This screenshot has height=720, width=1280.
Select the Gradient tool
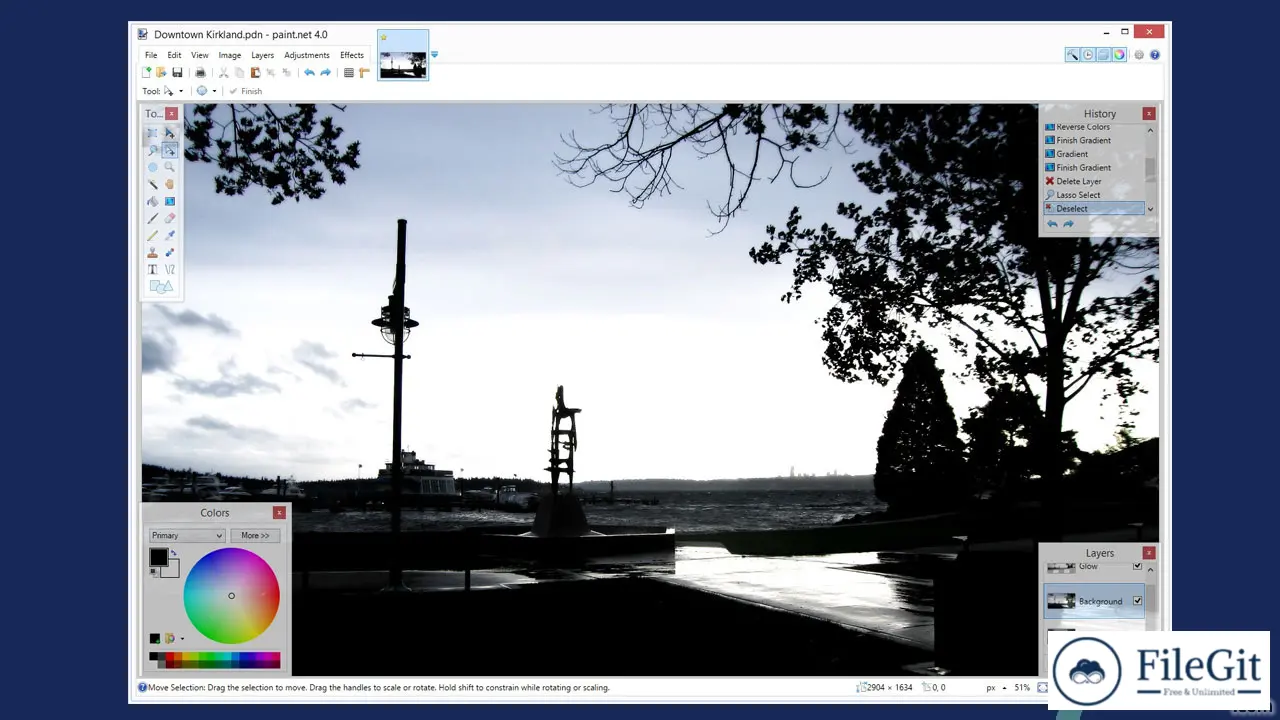click(169, 201)
